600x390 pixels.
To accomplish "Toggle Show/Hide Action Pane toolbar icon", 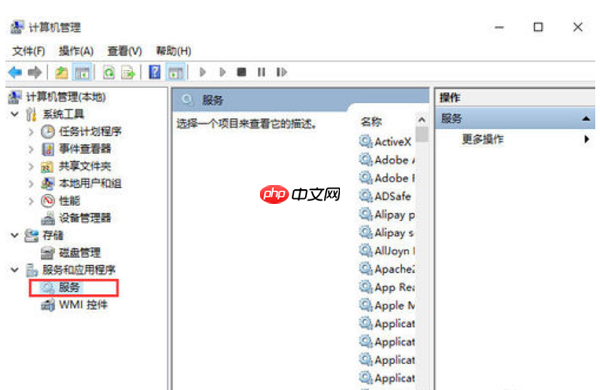I will click(x=176, y=72).
